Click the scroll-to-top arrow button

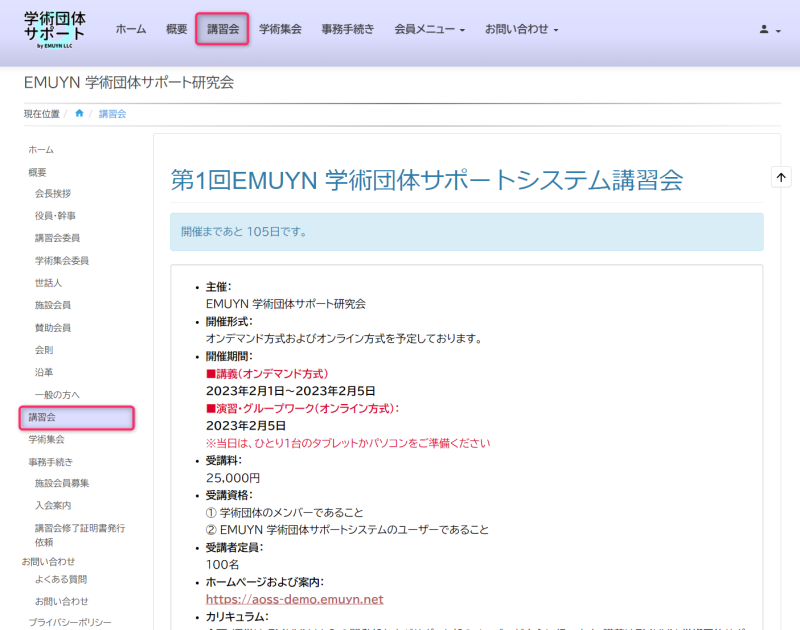(x=781, y=176)
